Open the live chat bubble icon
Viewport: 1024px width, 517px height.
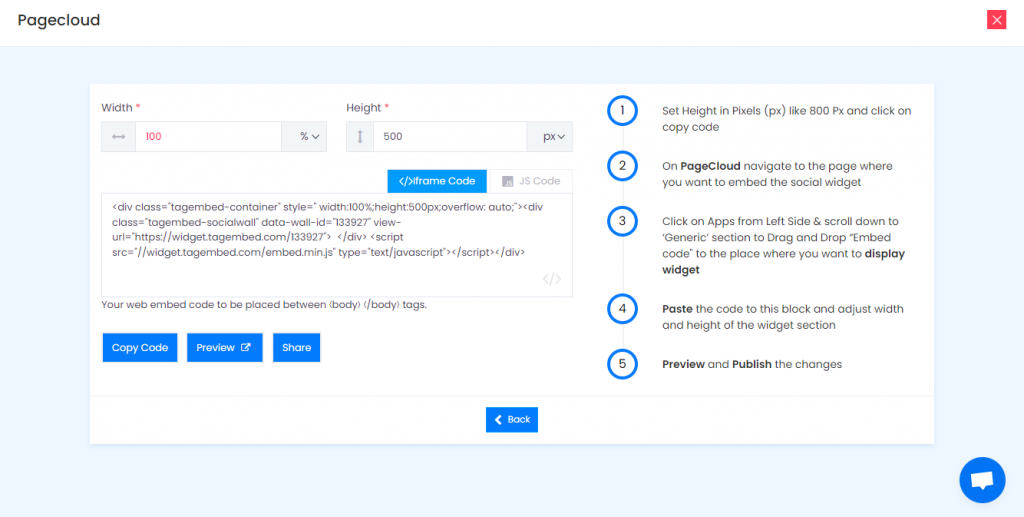point(982,480)
